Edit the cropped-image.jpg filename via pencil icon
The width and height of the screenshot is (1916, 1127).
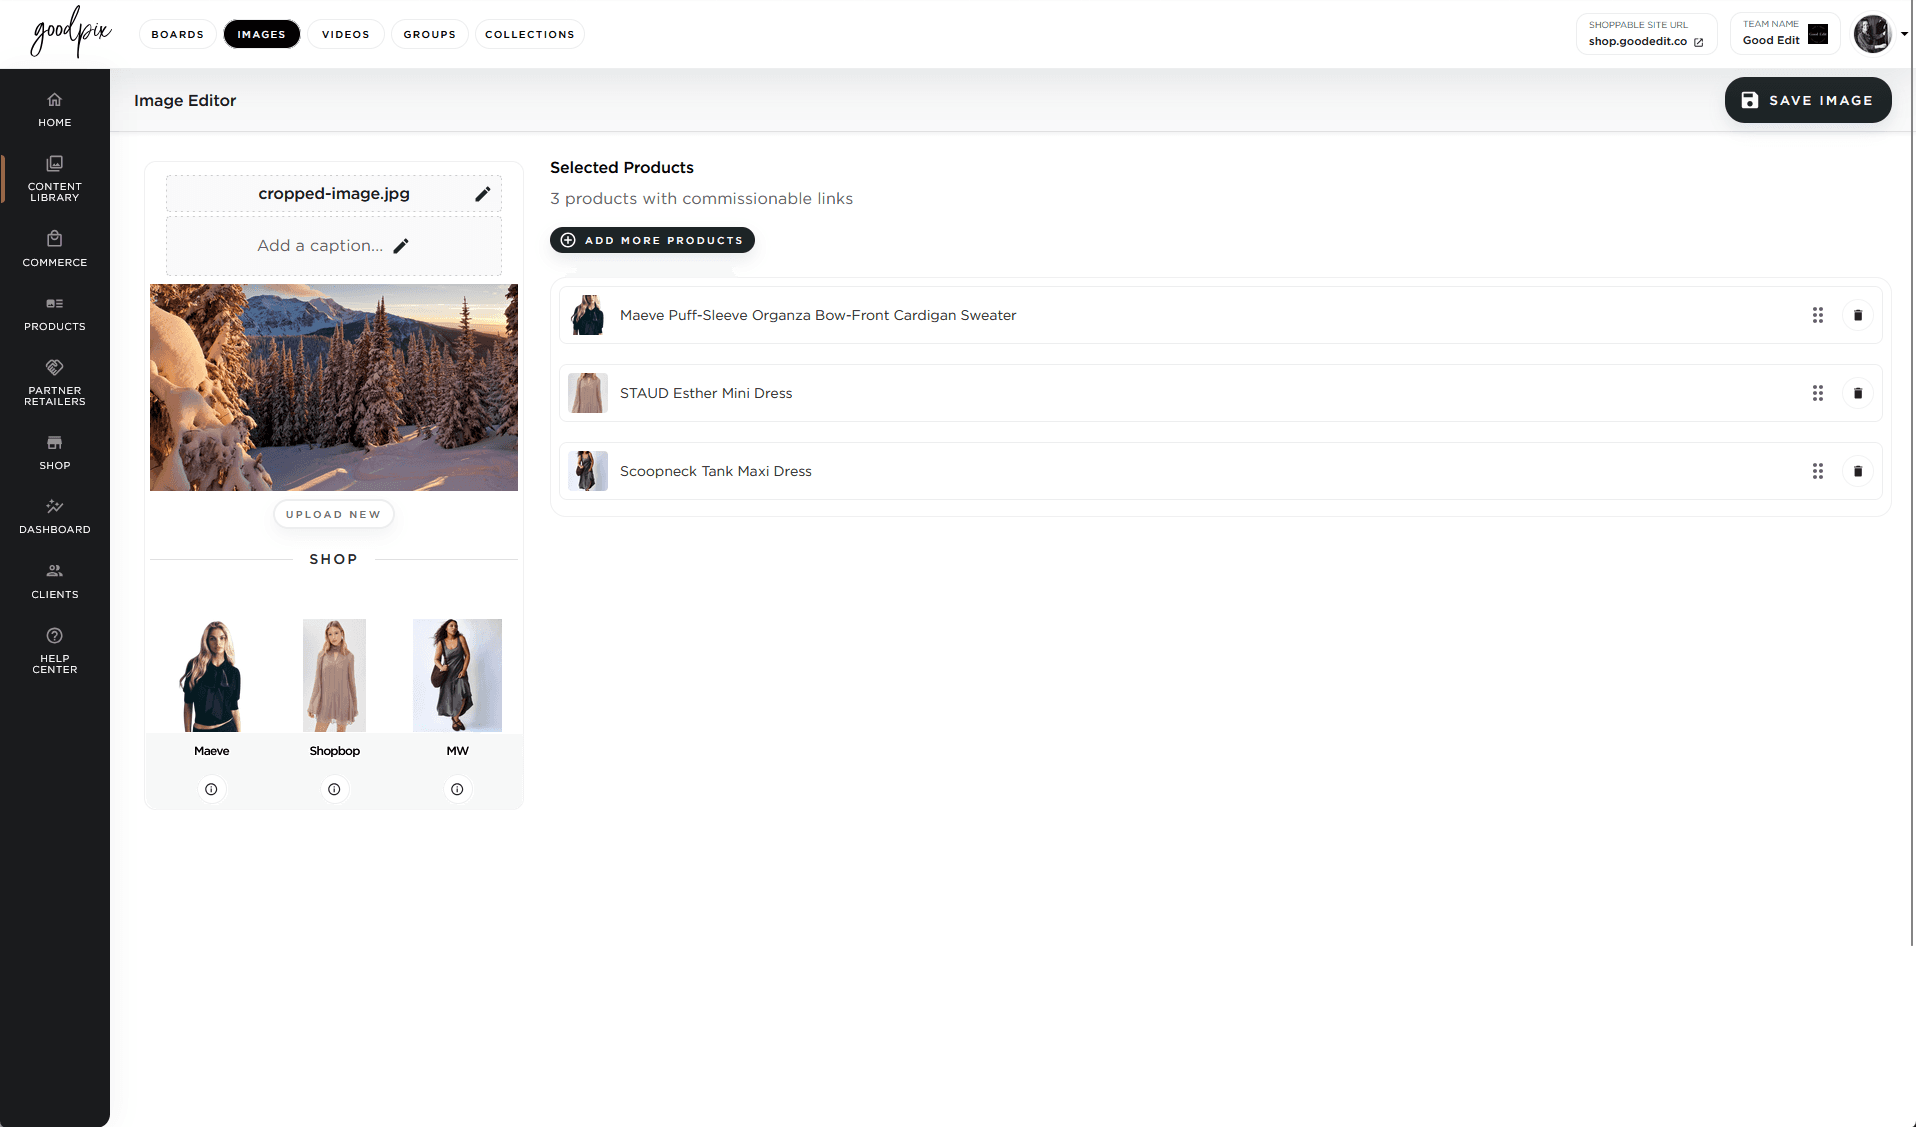click(x=484, y=193)
